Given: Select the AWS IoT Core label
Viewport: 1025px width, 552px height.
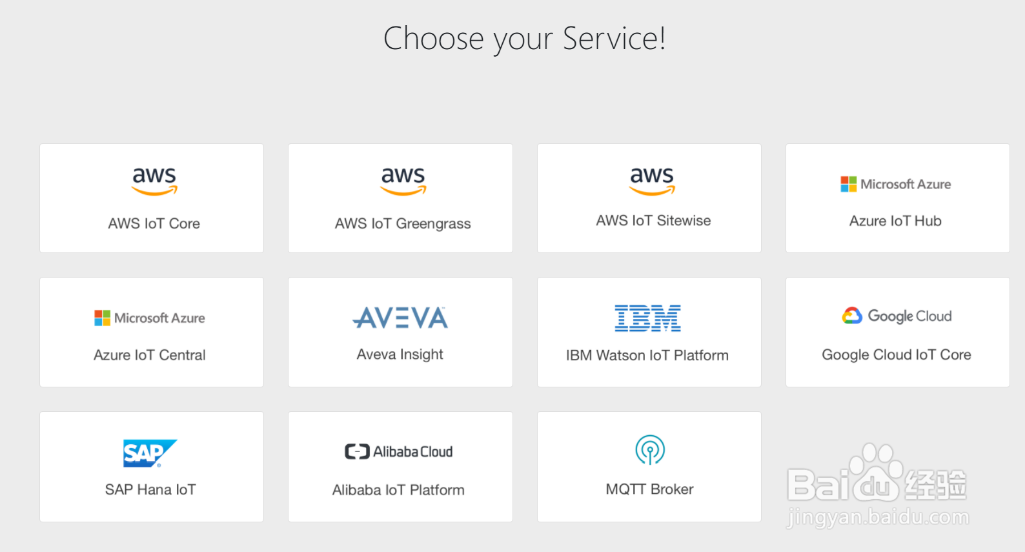Looking at the screenshot, I should point(154,224).
